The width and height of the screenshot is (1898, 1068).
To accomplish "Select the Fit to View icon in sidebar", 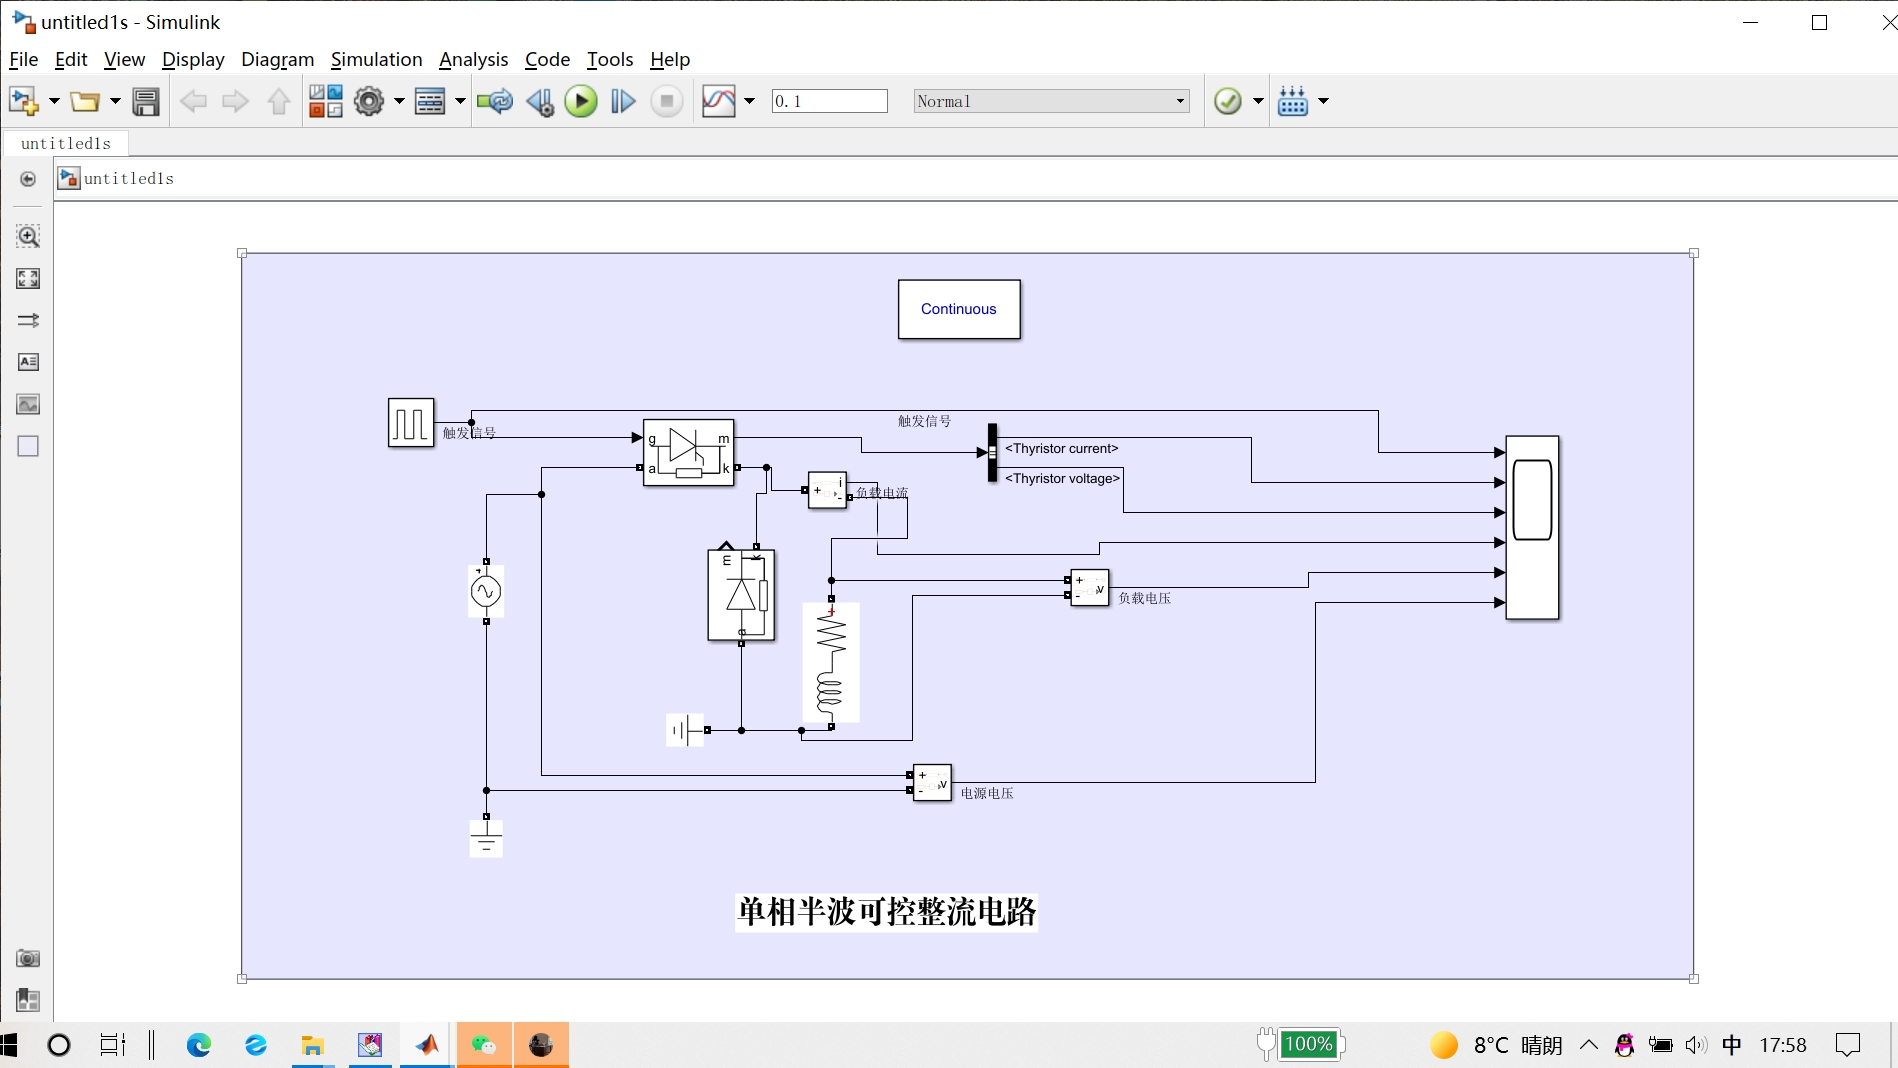I will (x=28, y=279).
